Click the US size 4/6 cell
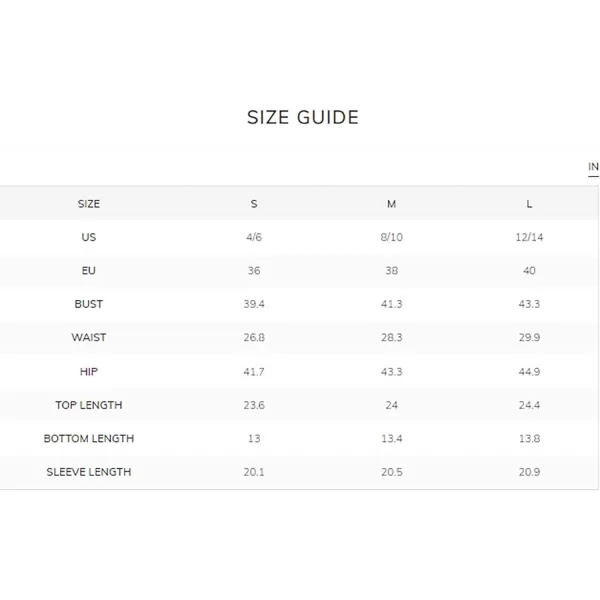The image size is (600, 600). click(x=254, y=237)
